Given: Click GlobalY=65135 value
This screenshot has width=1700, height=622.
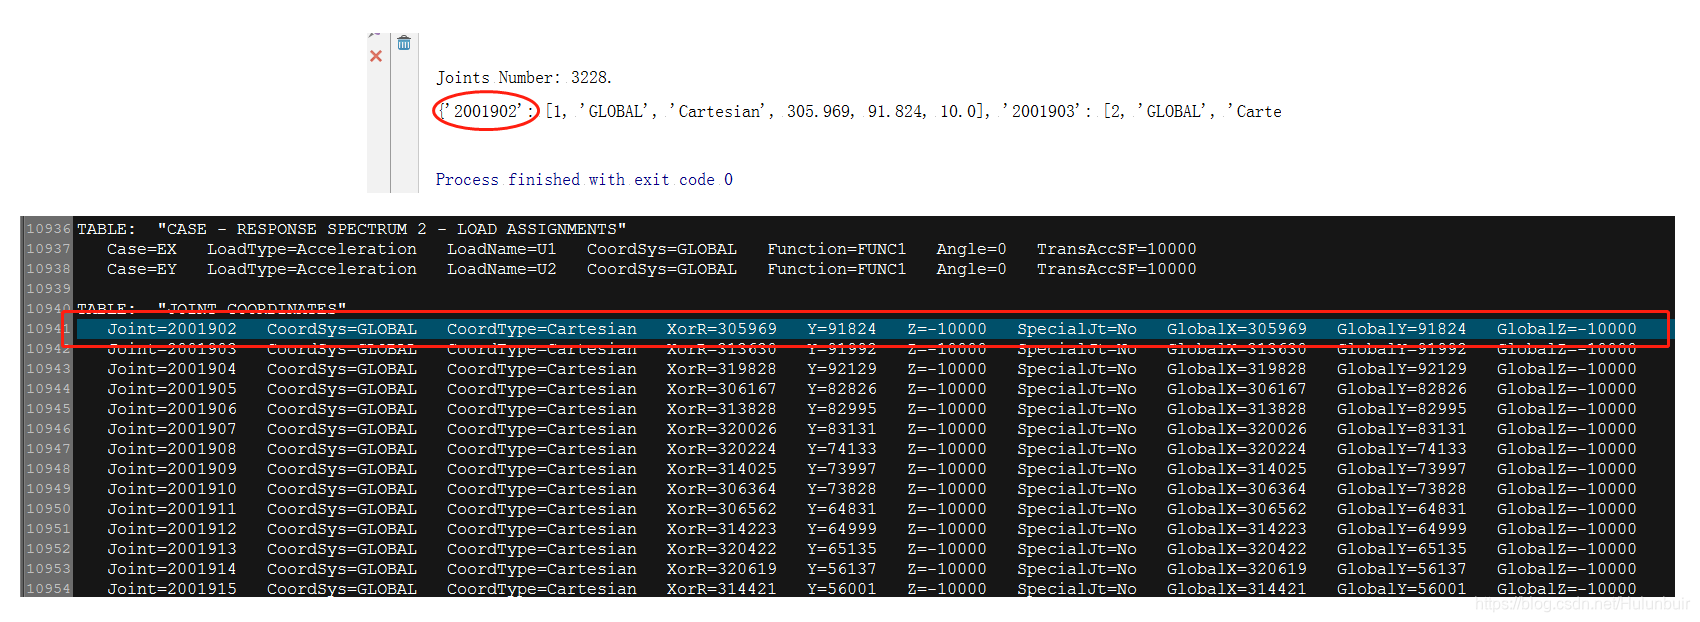Looking at the screenshot, I should pyautogui.click(x=1401, y=549).
